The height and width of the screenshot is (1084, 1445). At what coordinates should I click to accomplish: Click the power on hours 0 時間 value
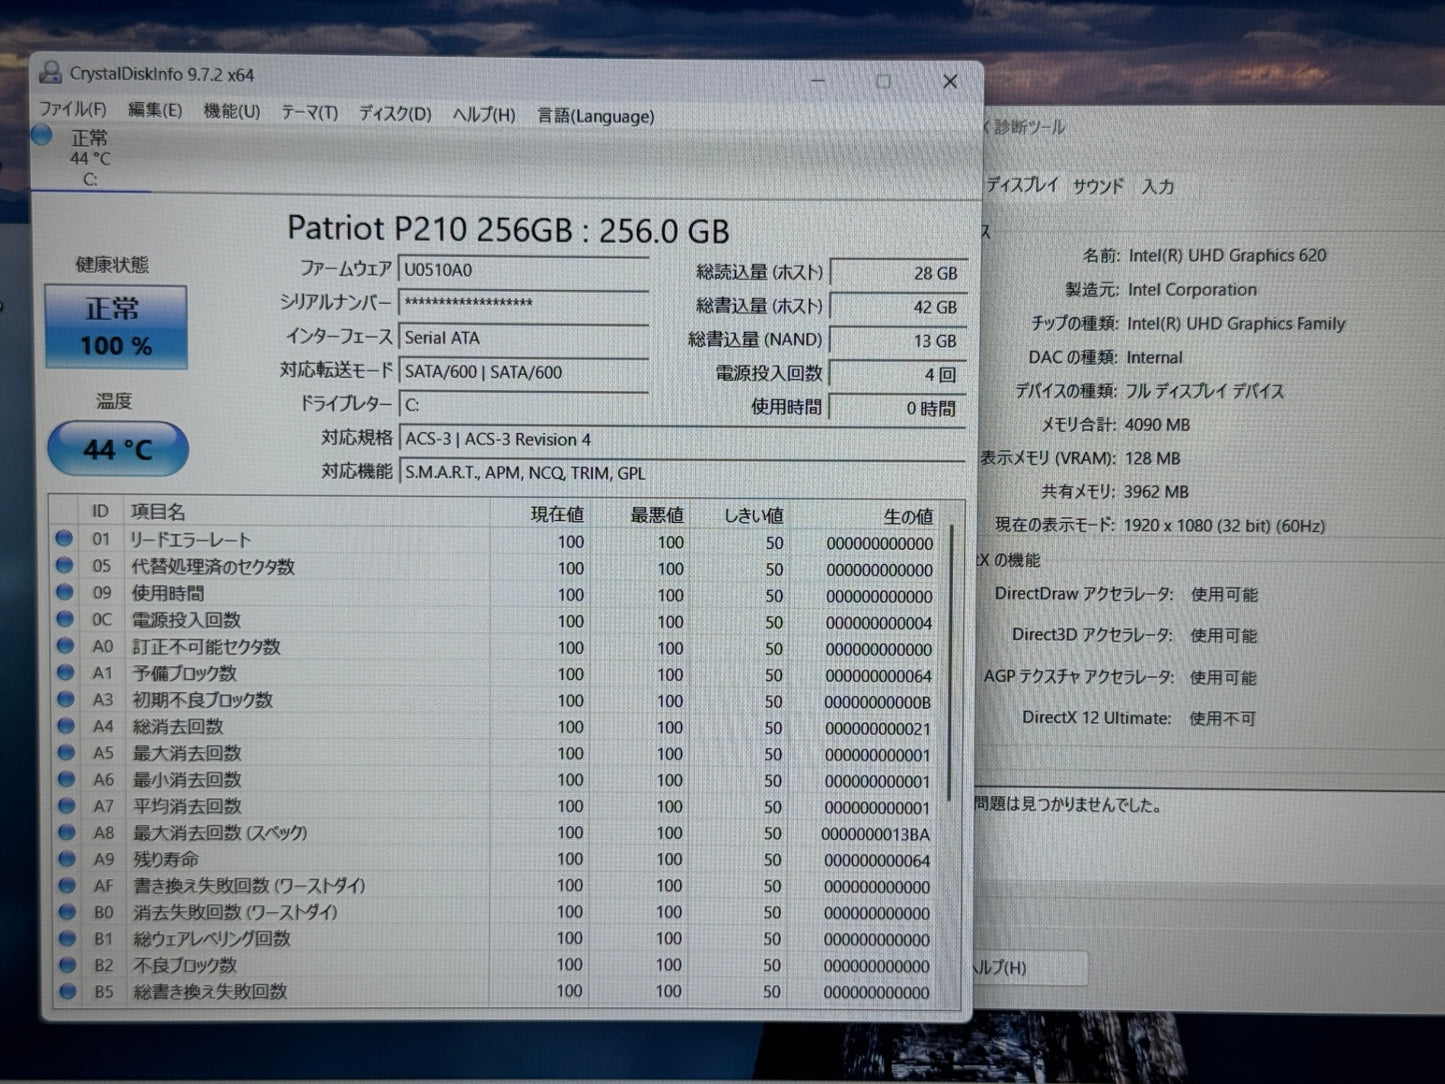898,408
